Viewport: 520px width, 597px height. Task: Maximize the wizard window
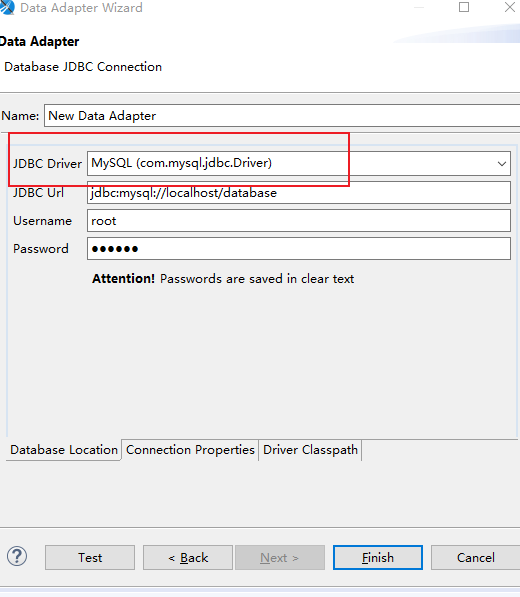[464, 7]
